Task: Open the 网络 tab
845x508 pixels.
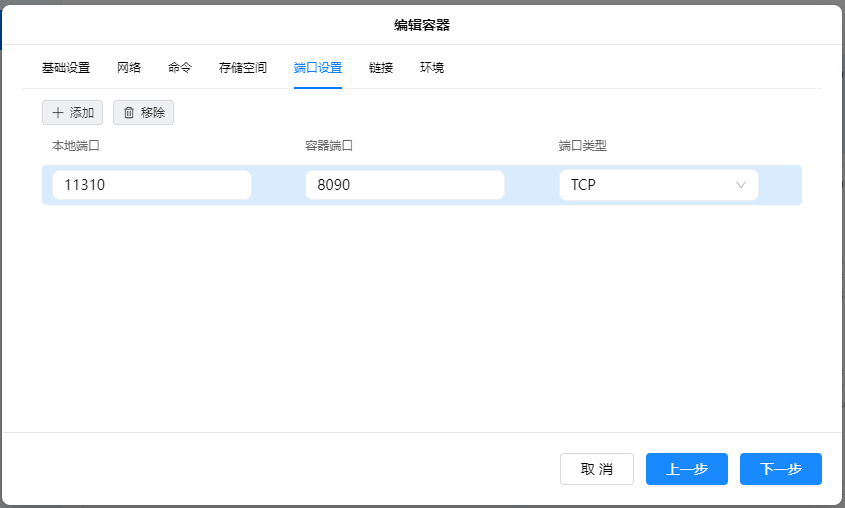Action: (129, 68)
